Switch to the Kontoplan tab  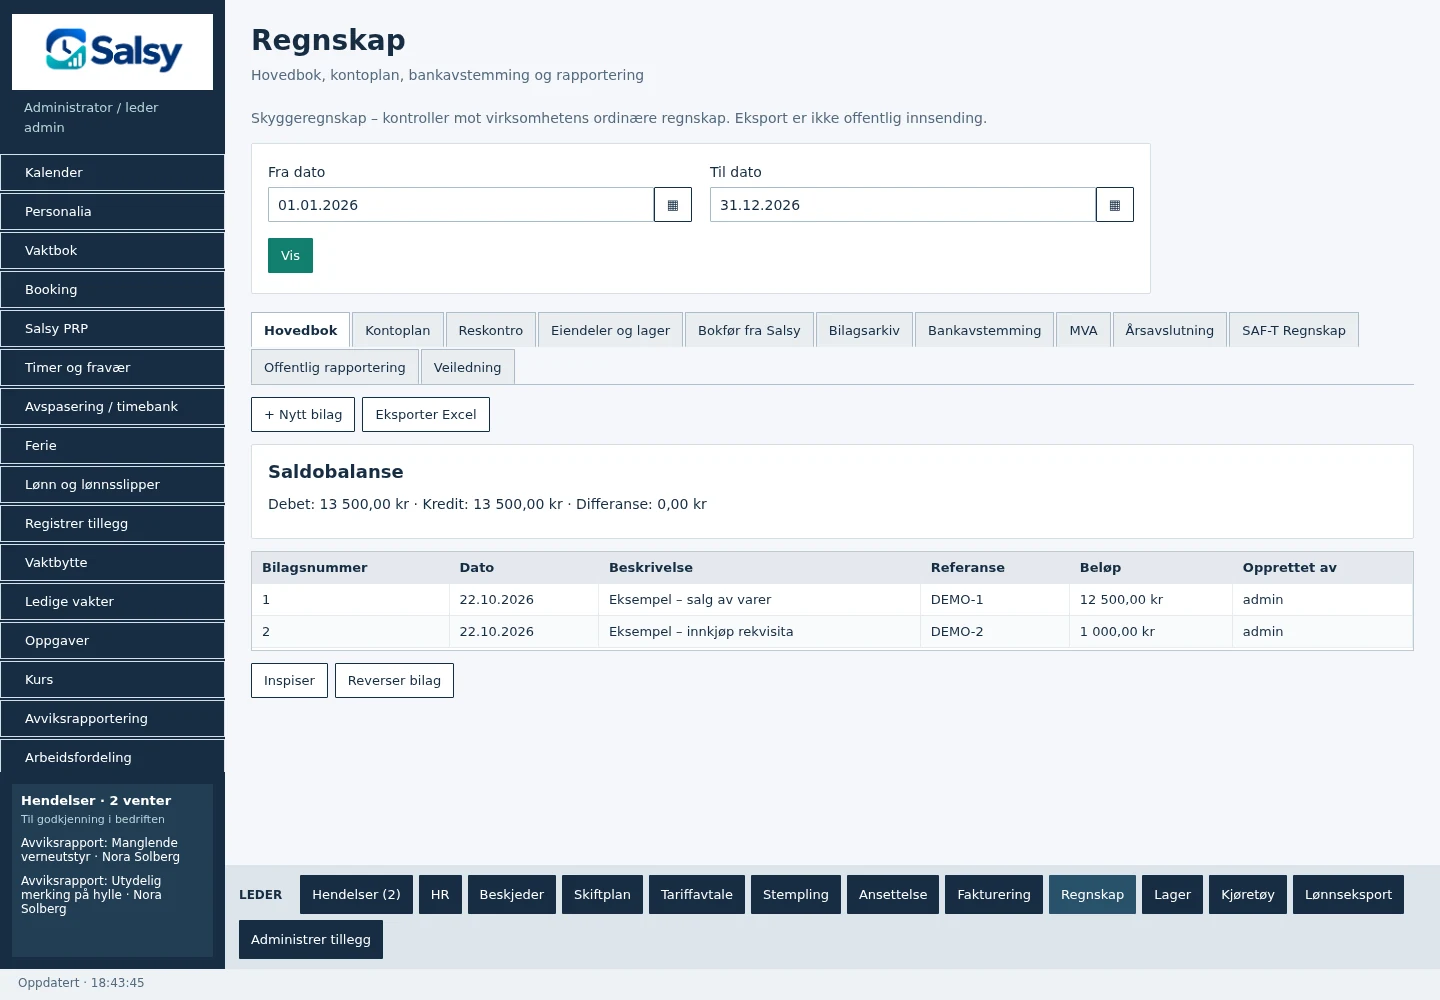click(x=398, y=330)
